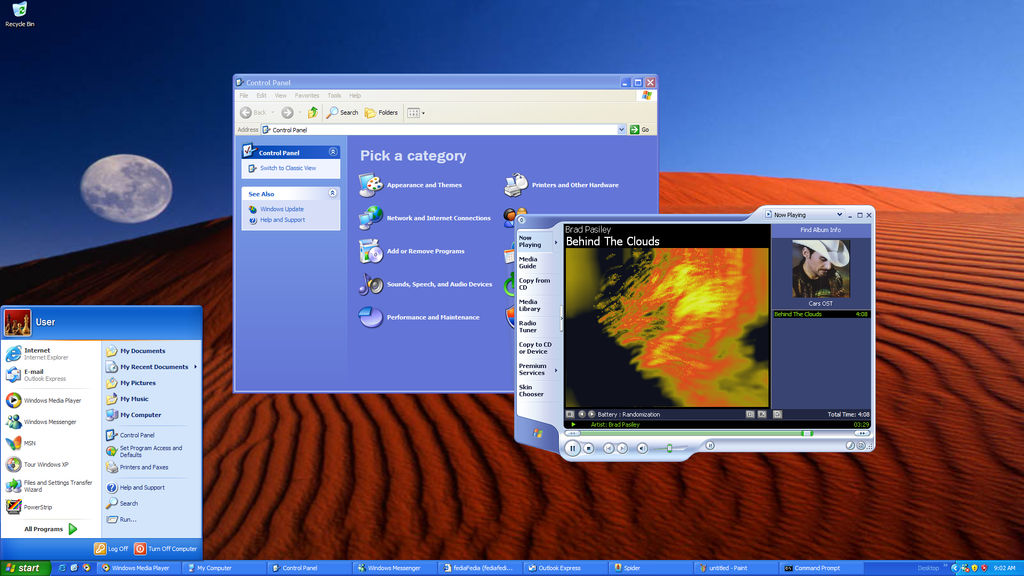Open Skin Chooser in Media Player
The height and width of the screenshot is (576, 1024).
point(531,391)
